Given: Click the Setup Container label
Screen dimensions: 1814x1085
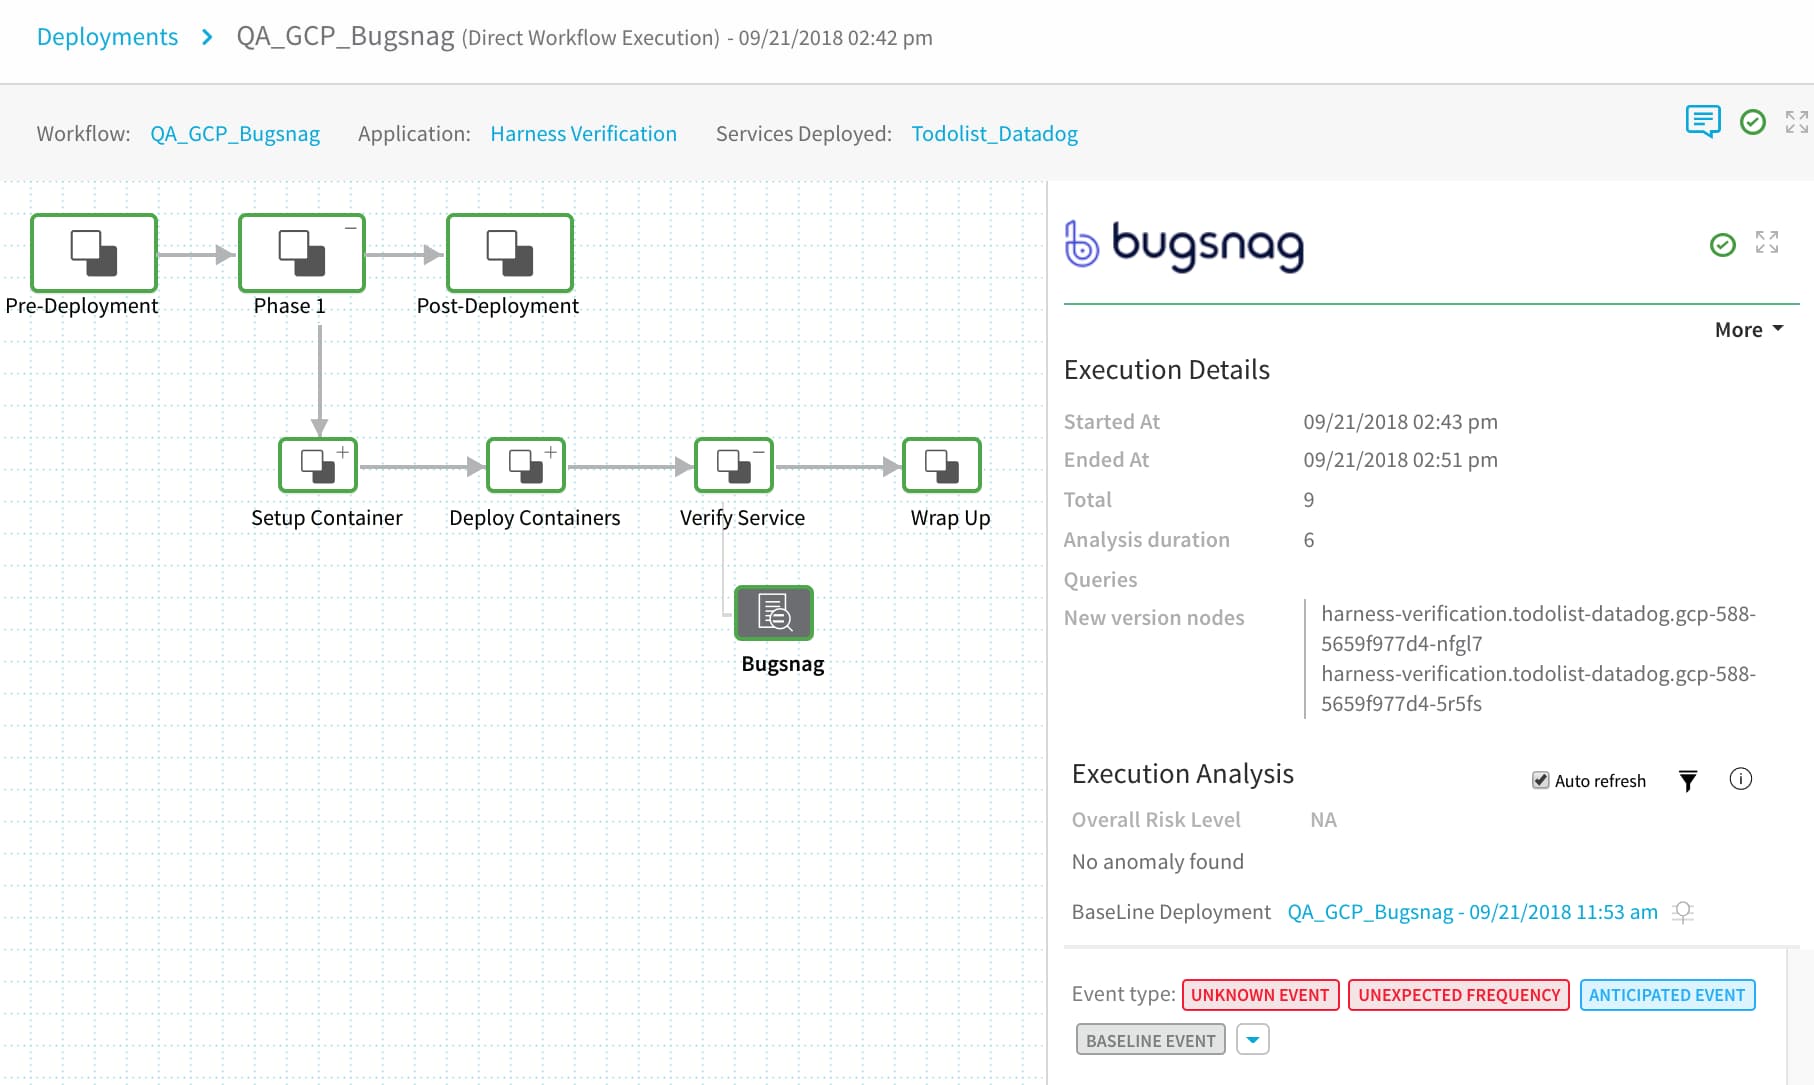Looking at the screenshot, I should point(327,518).
